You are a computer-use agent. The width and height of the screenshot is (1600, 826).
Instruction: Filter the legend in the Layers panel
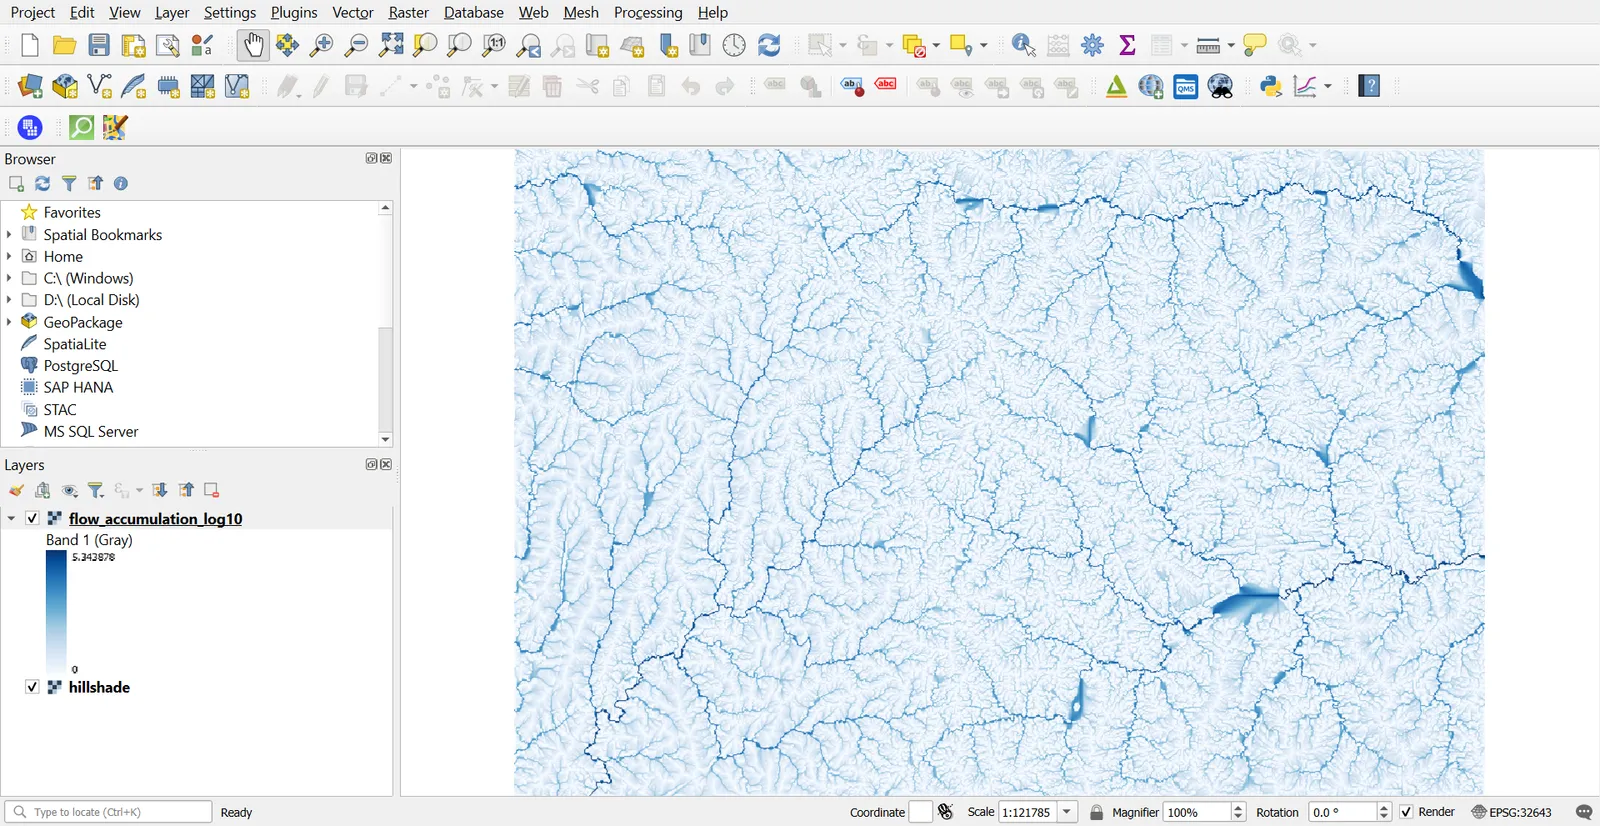96,490
